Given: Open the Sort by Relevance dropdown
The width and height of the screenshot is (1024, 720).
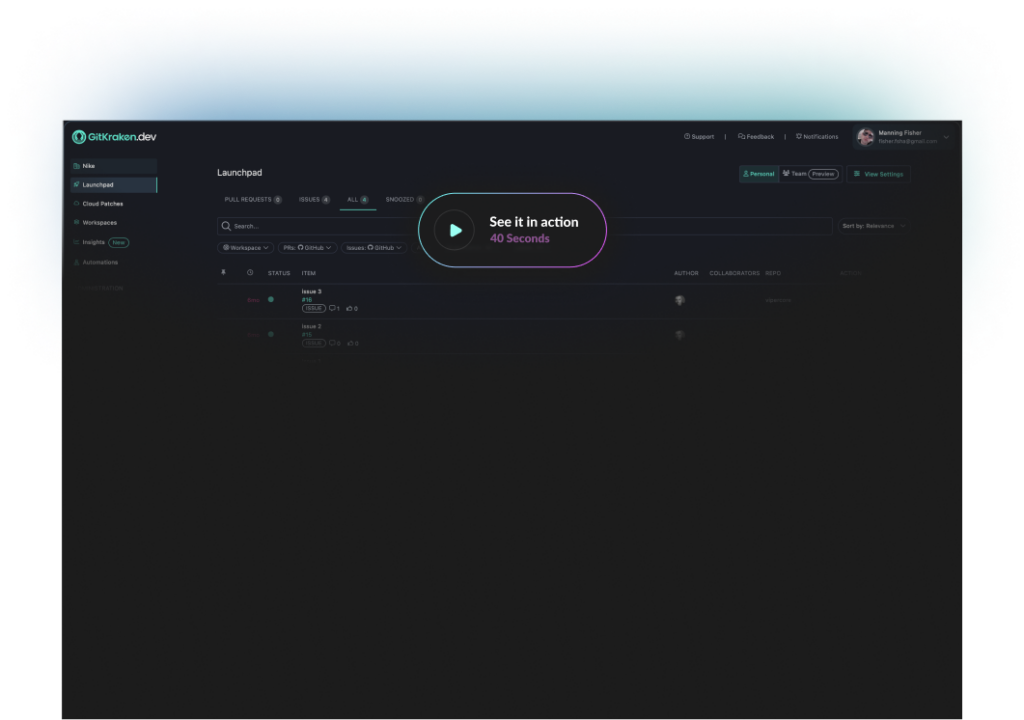Looking at the screenshot, I should click(875, 226).
